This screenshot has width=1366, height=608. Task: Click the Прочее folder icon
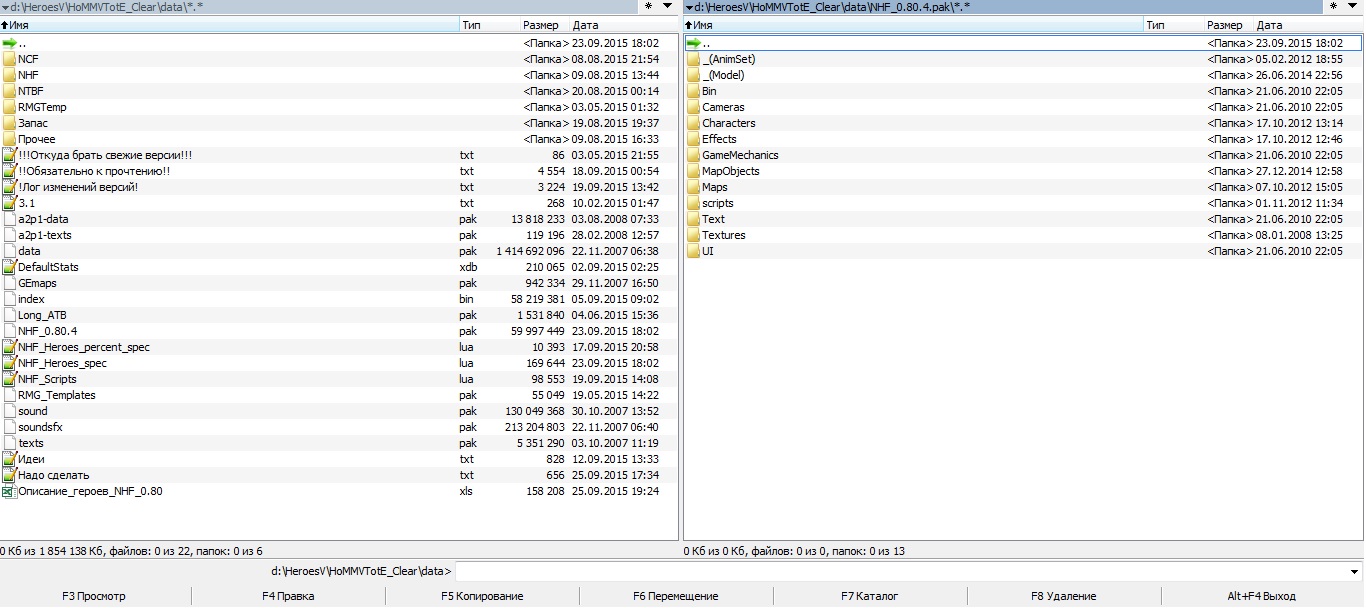click(9, 139)
